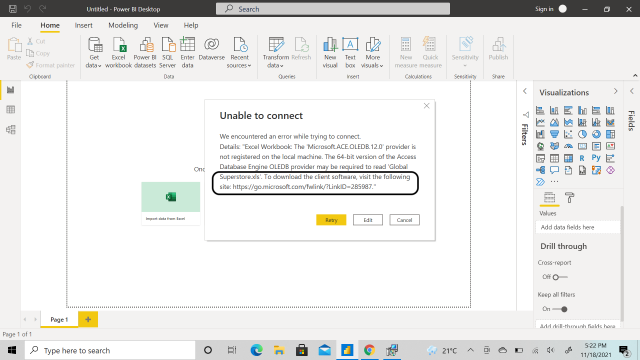Open Microsoft Edge from taskbar

256,350
